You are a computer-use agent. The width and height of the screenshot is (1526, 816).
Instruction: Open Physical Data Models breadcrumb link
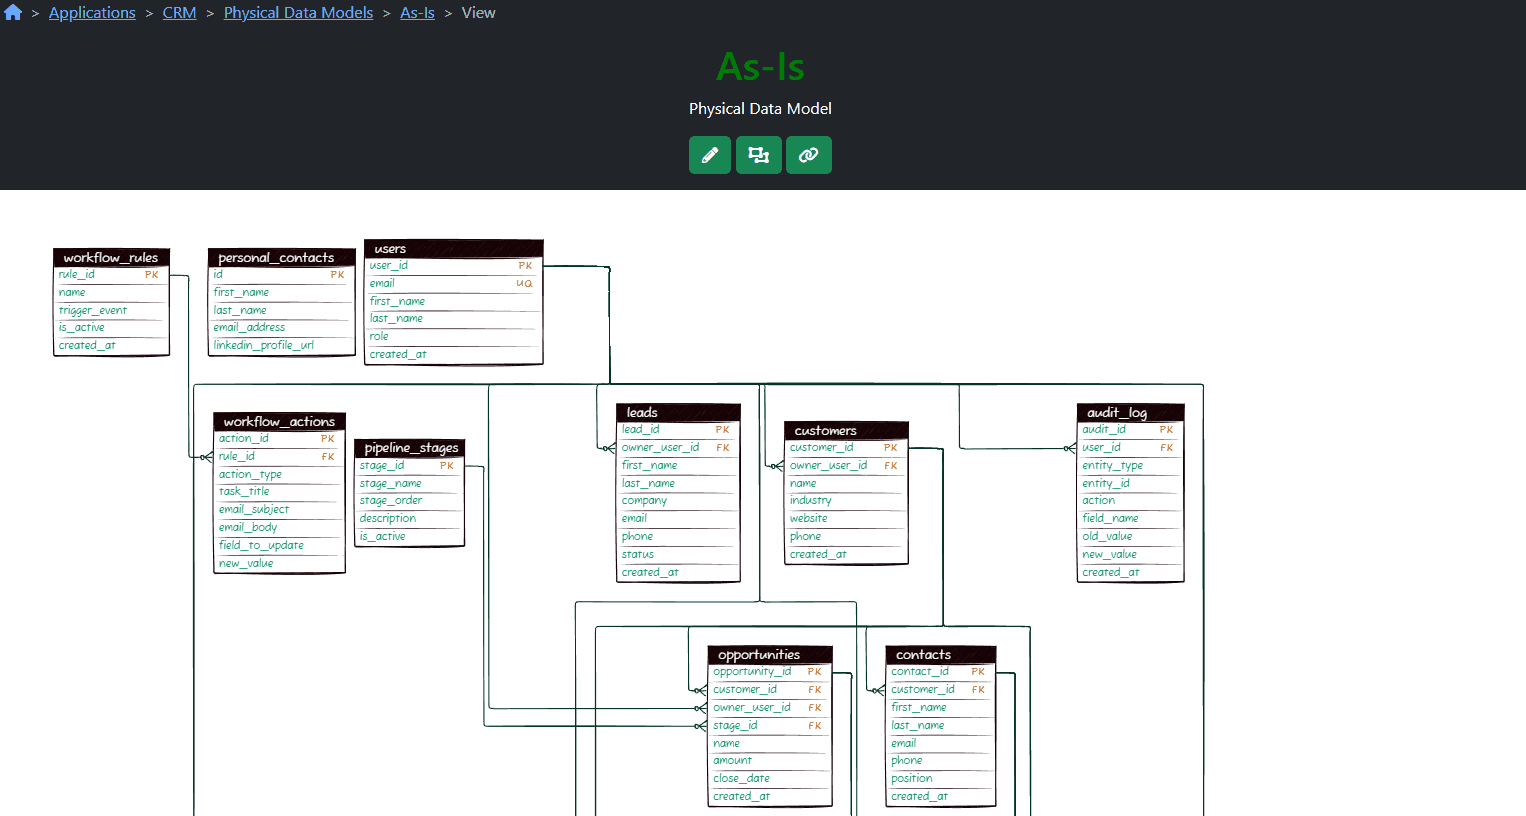[x=298, y=13]
